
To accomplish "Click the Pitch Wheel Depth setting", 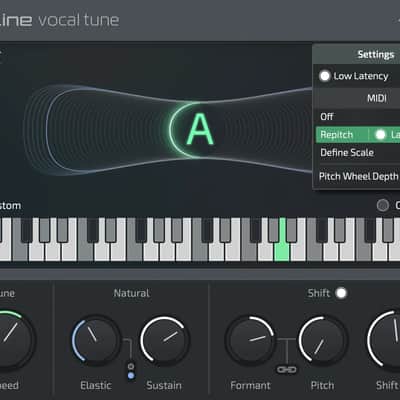I will (x=358, y=176).
